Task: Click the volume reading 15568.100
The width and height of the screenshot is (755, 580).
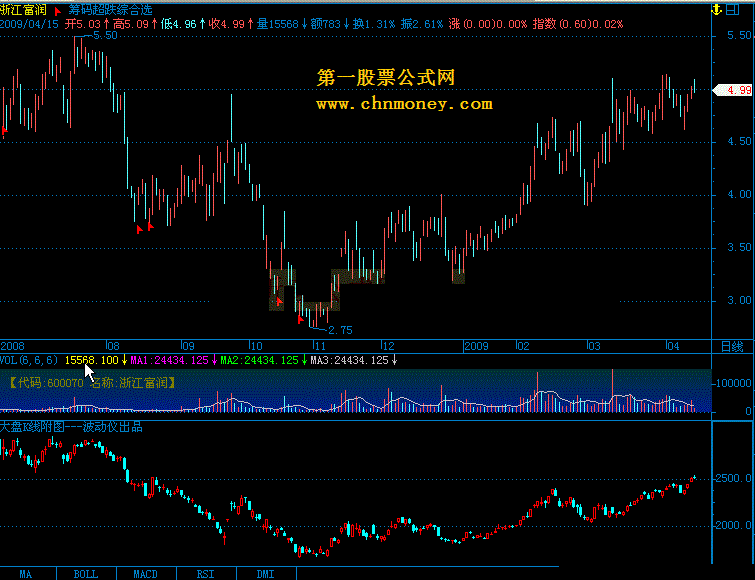Action: click(x=91, y=360)
